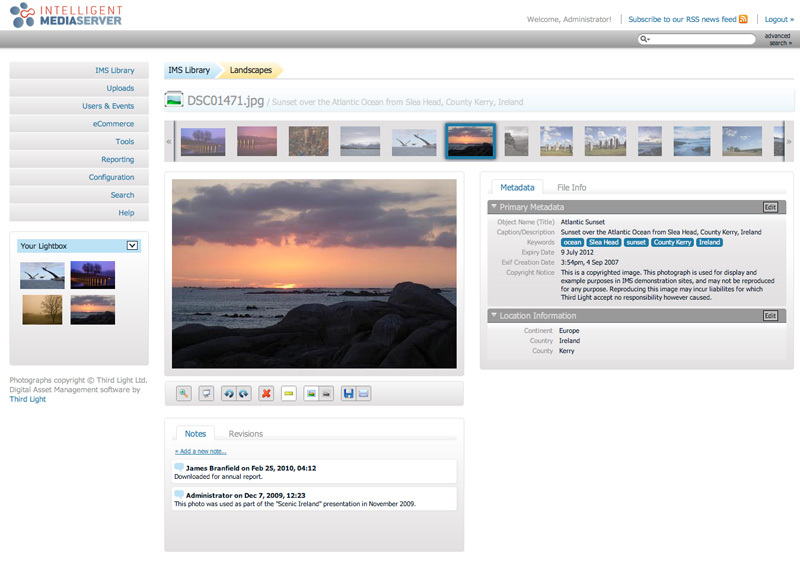800x575 pixels.
Task: Select the pink lake thumbnail in filmstrip
Action: point(257,141)
